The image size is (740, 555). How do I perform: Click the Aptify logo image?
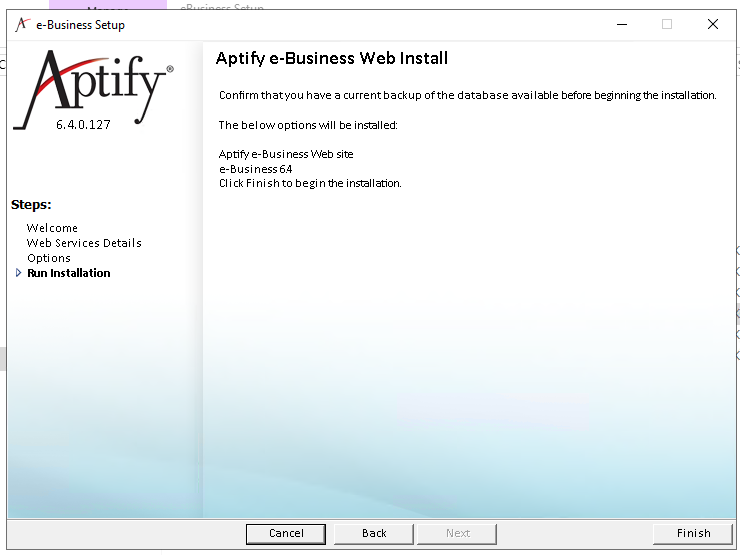pyautogui.click(x=93, y=89)
